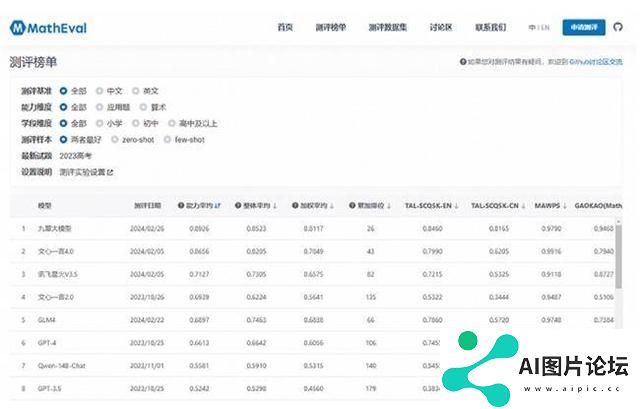This screenshot has width=640, height=409.
Task: Click the external-link icon next to 测评实验设置
Action: [110, 172]
